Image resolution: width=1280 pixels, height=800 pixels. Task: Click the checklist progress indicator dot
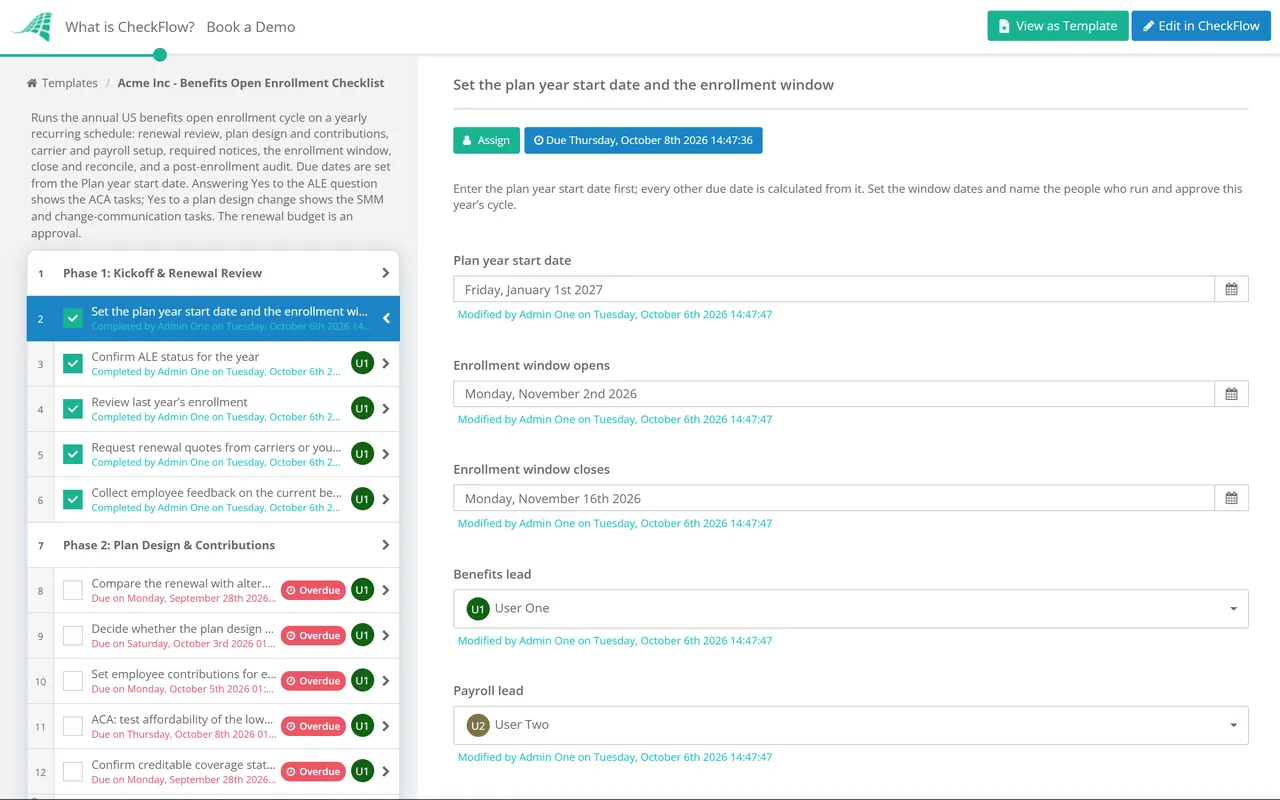click(x=160, y=55)
